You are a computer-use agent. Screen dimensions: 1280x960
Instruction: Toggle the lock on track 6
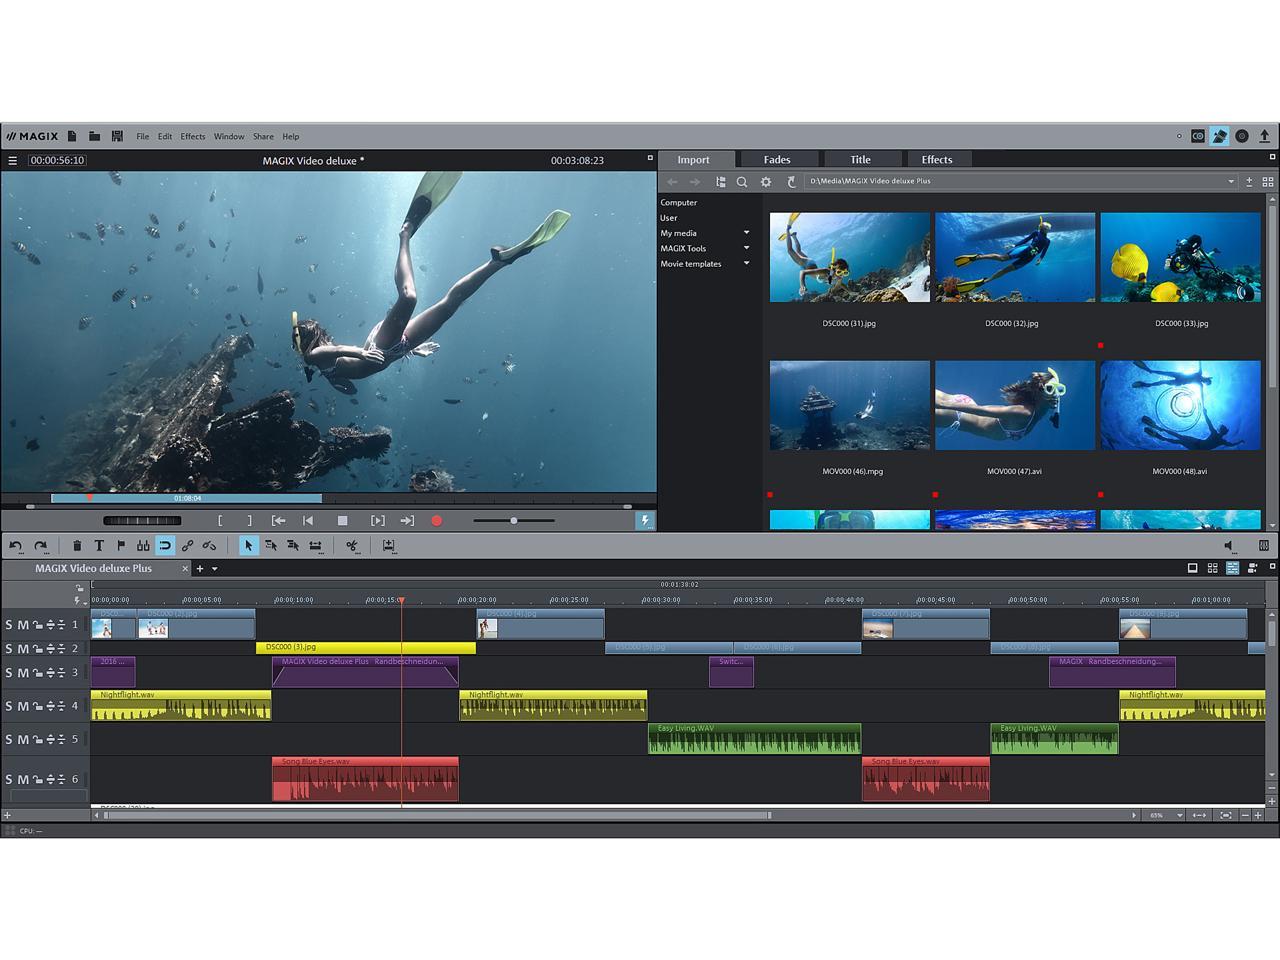(x=37, y=779)
